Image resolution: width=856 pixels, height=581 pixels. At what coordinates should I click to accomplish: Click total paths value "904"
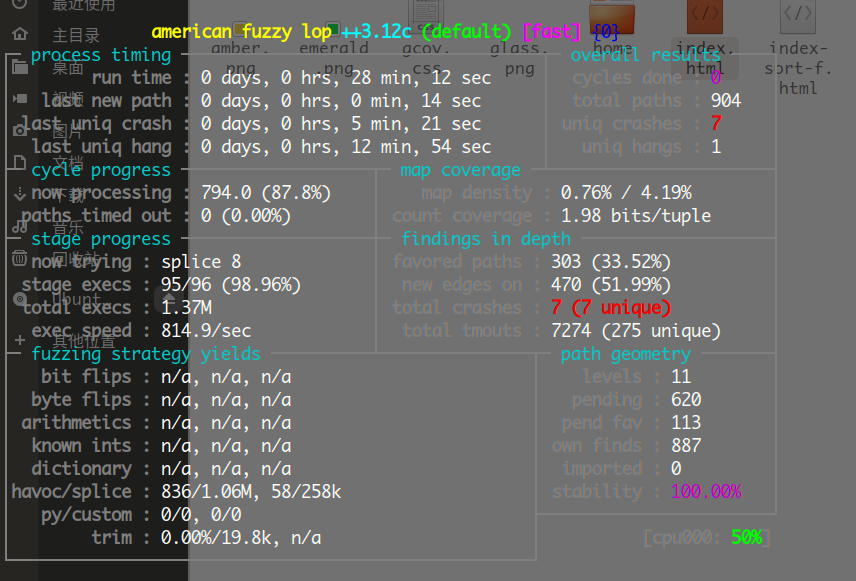point(726,101)
